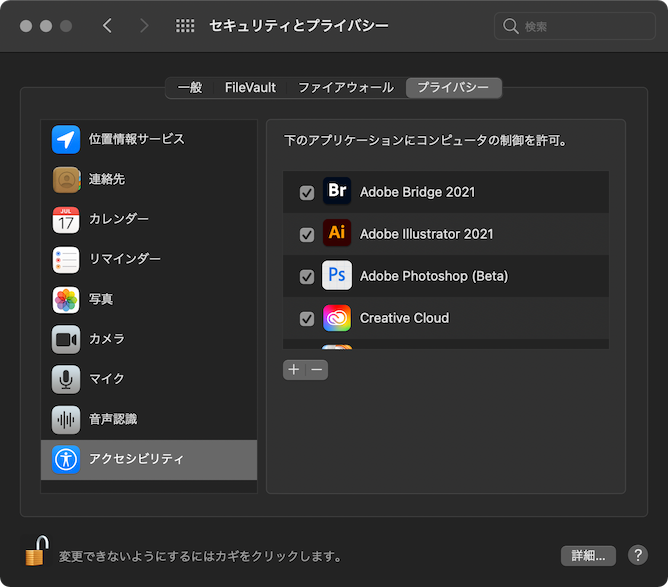Click the Location Services arrow icon
This screenshot has width=668, height=587.
[x=66, y=139]
